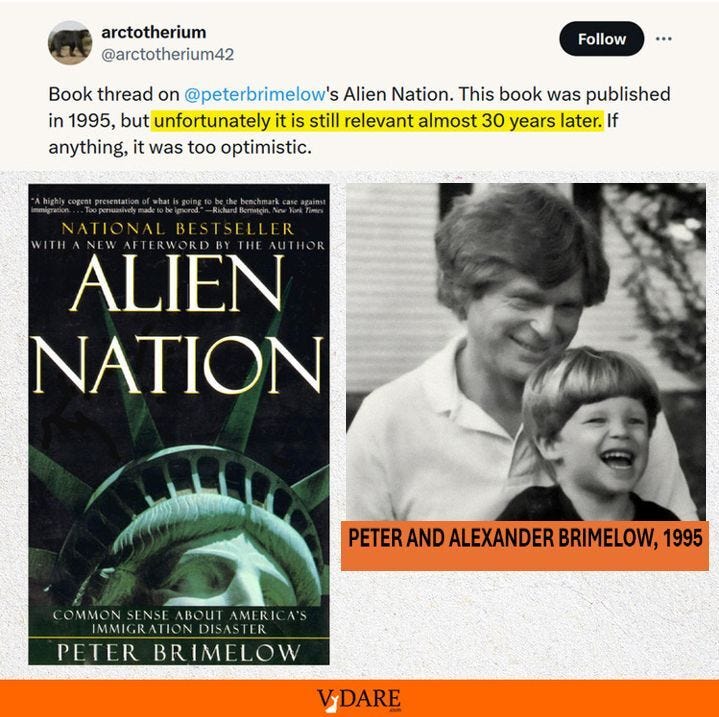Click the Peter Brimelow author name on the cover
Screen dimensions: 719x717
click(x=179, y=652)
